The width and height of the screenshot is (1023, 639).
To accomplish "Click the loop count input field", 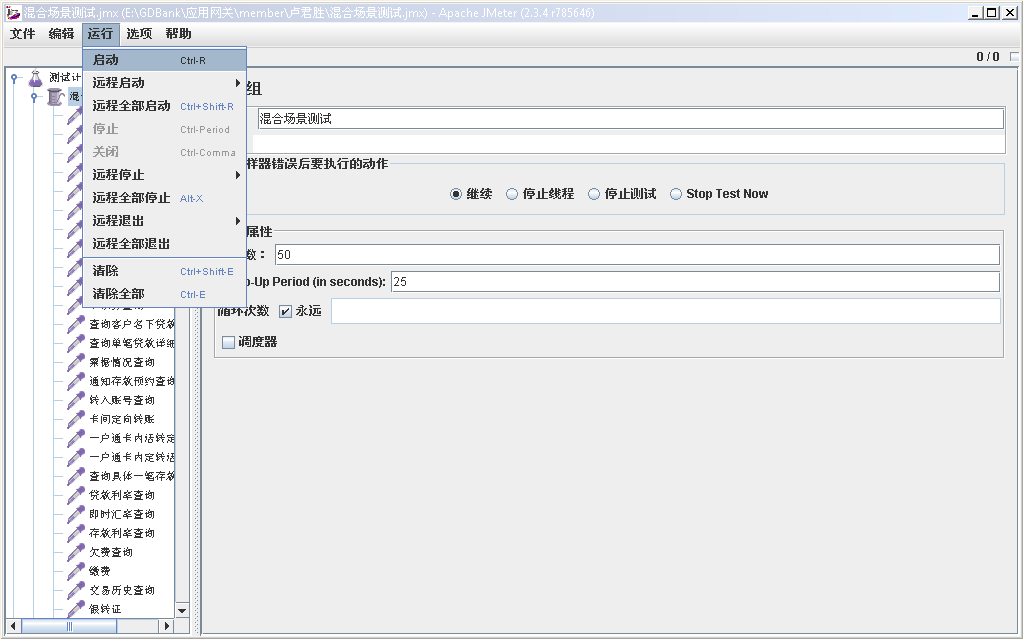I will 665,311.
